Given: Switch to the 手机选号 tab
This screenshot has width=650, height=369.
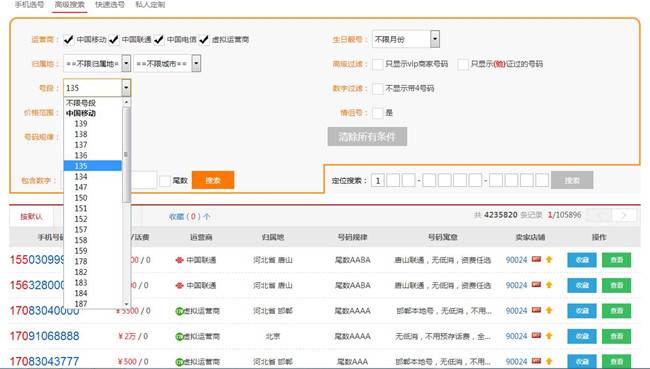Looking at the screenshot, I should [29, 5].
